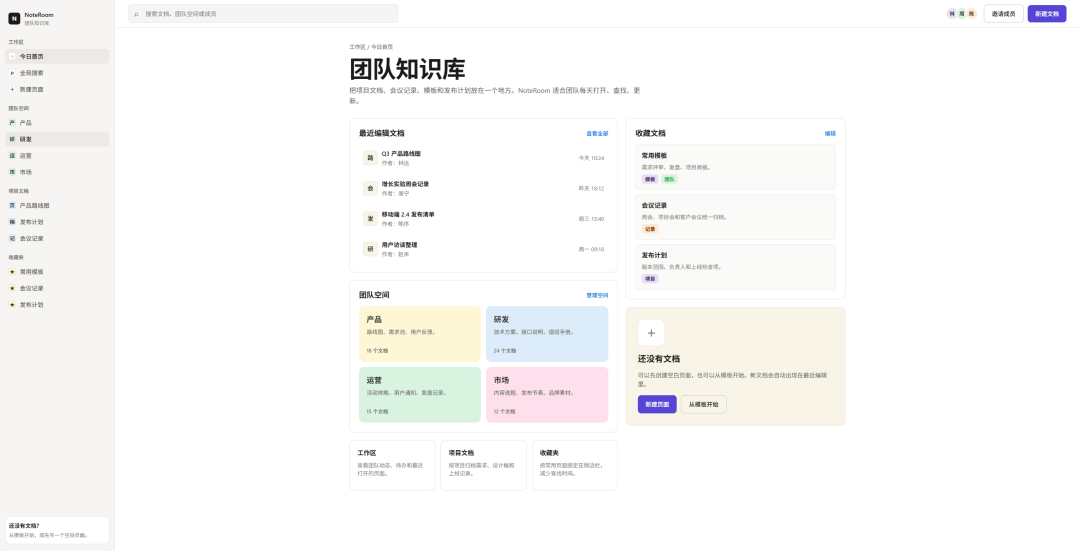Screen dimensions: 1080x551
Task: Open the 查看全部 link
Action: [x=597, y=134]
